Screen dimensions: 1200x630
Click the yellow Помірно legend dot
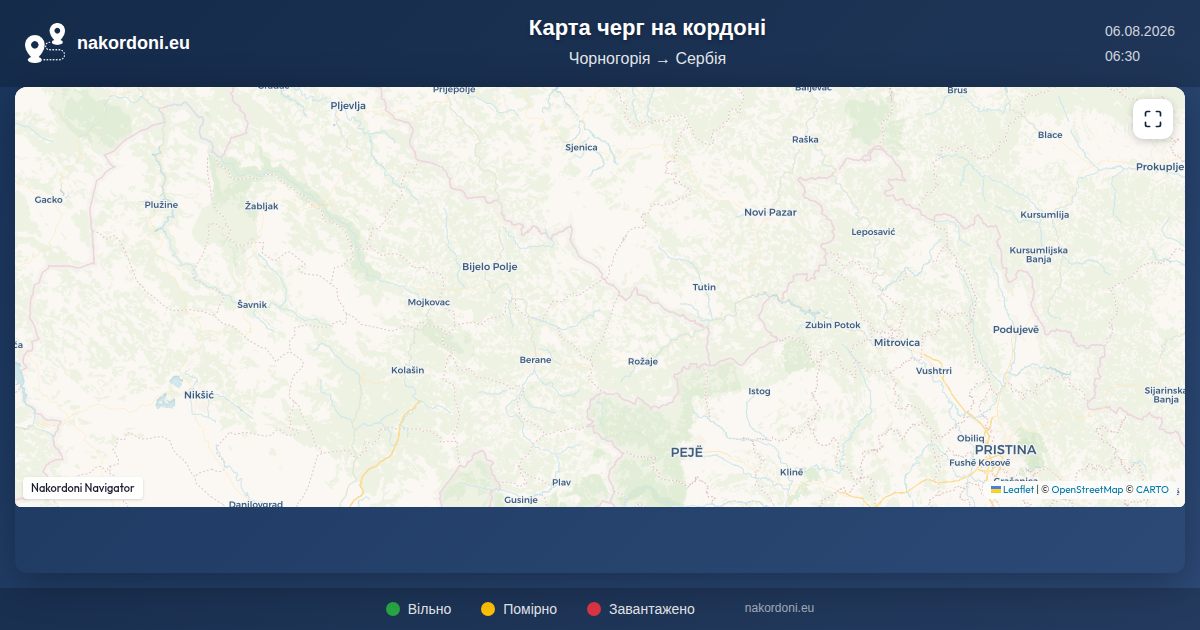(488, 609)
